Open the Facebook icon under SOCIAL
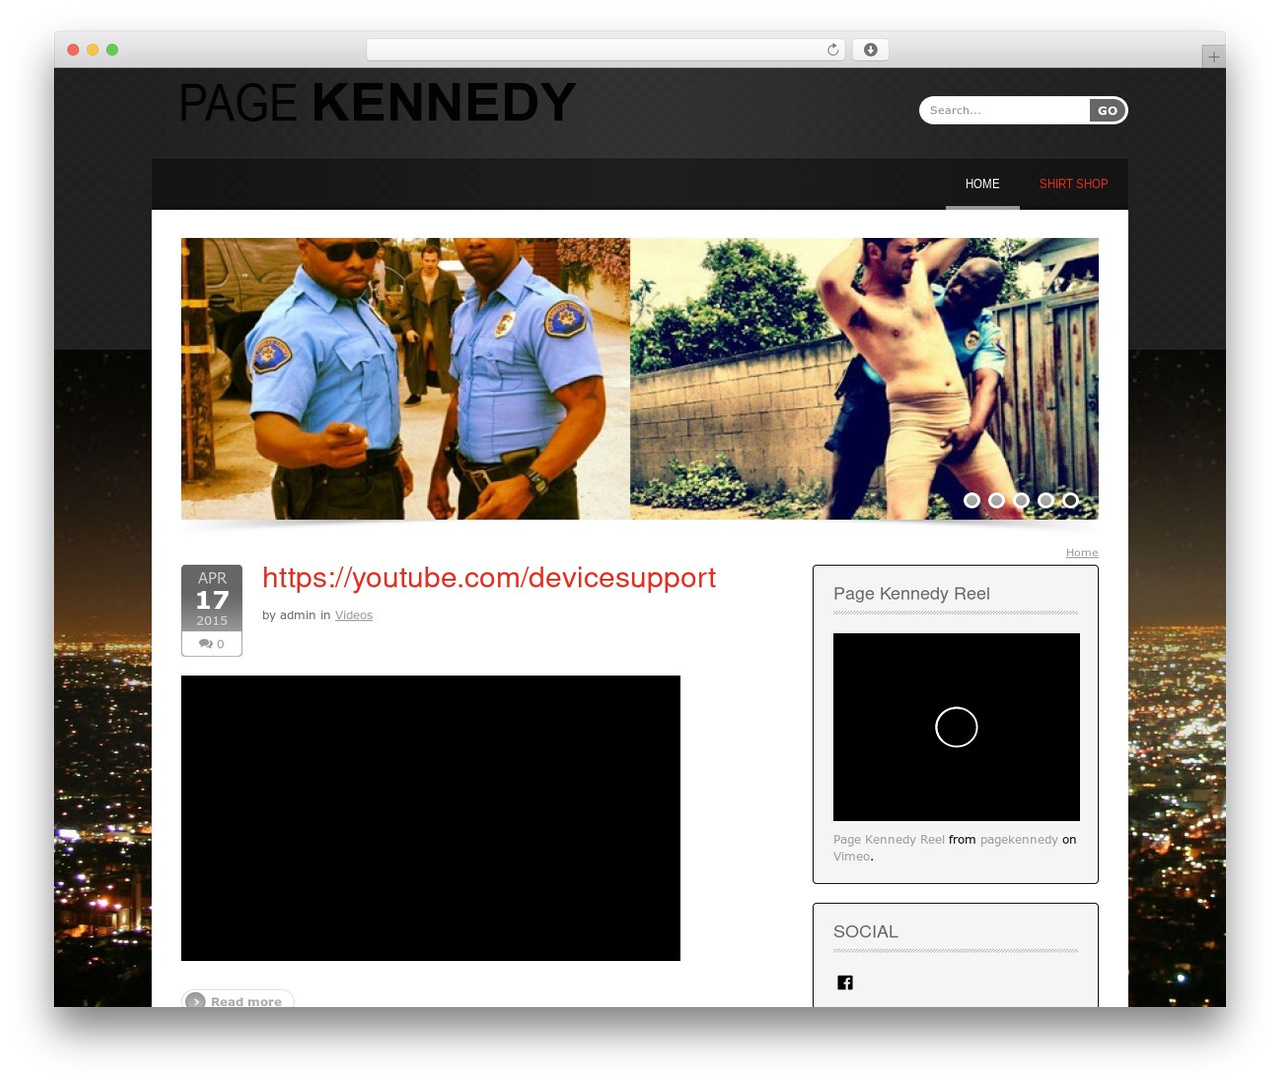This screenshot has height=1084, width=1280. [x=845, y=982]
